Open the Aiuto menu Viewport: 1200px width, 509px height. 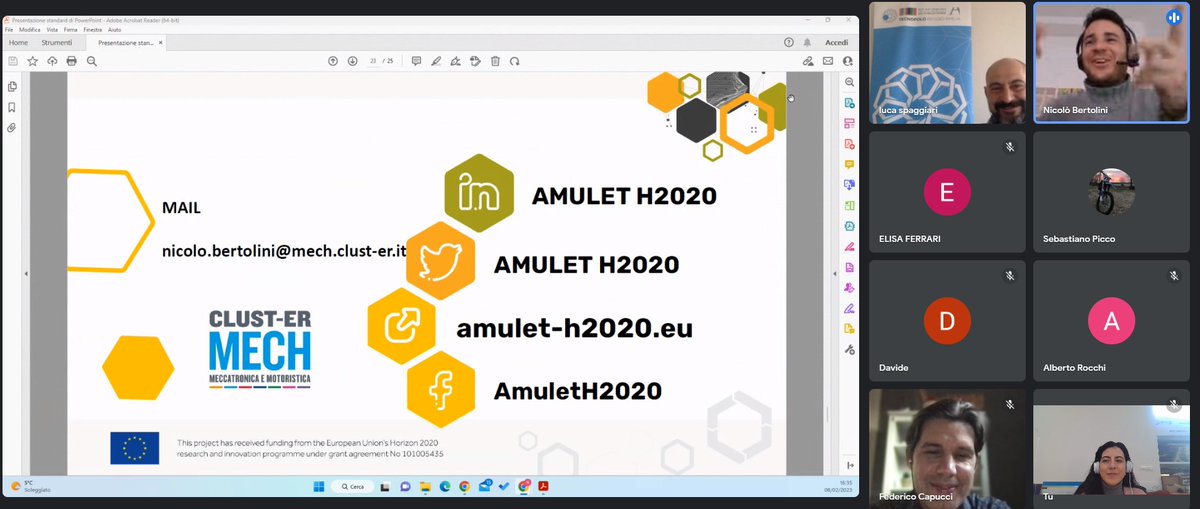point(115,30)
